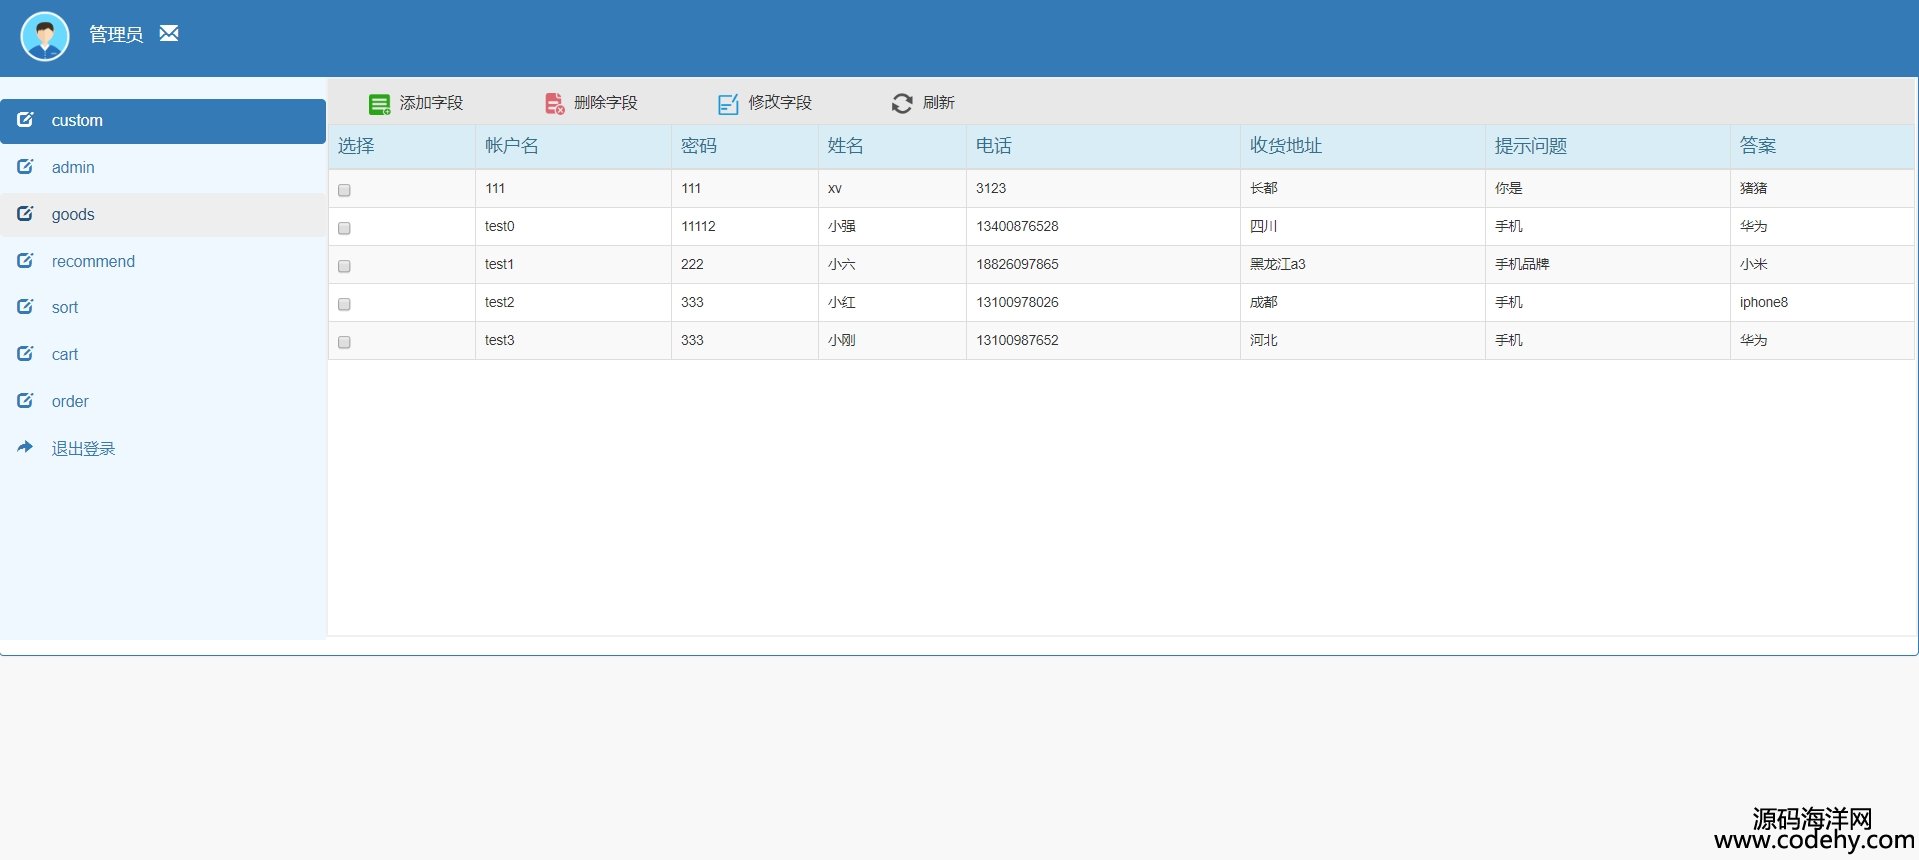
Task: Go to the order table
Action: pos(70,402)
